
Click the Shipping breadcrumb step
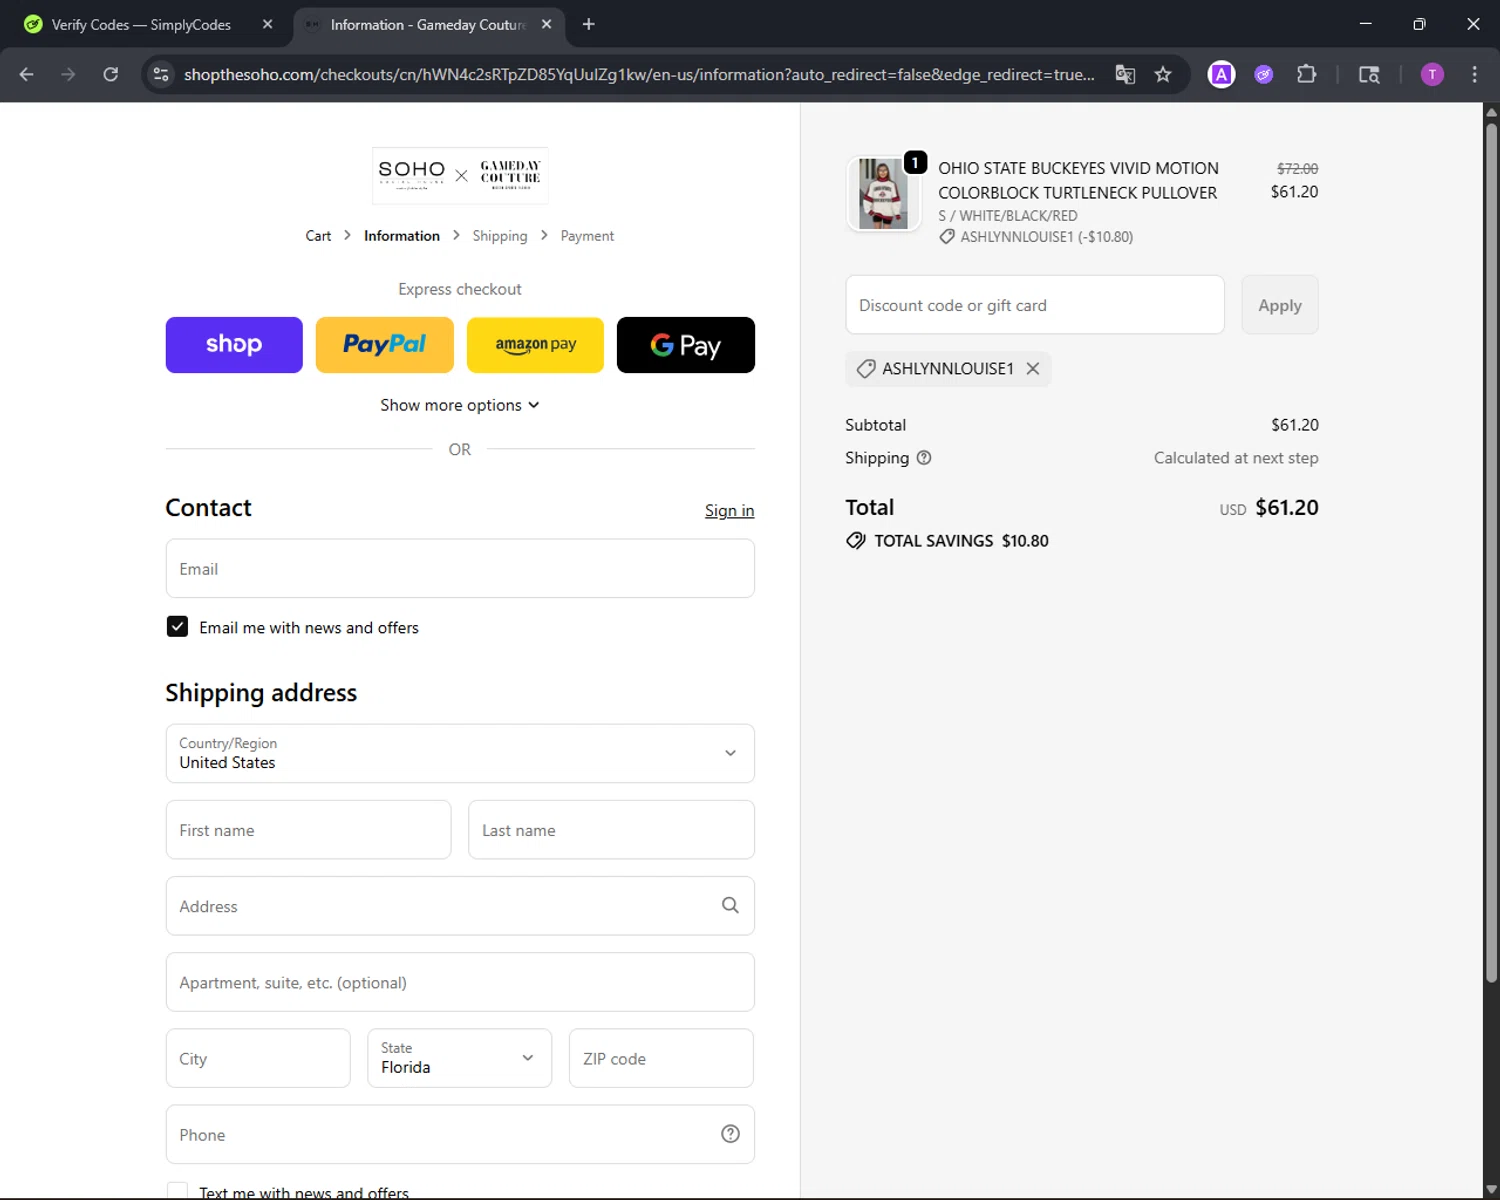coord(500,236)
